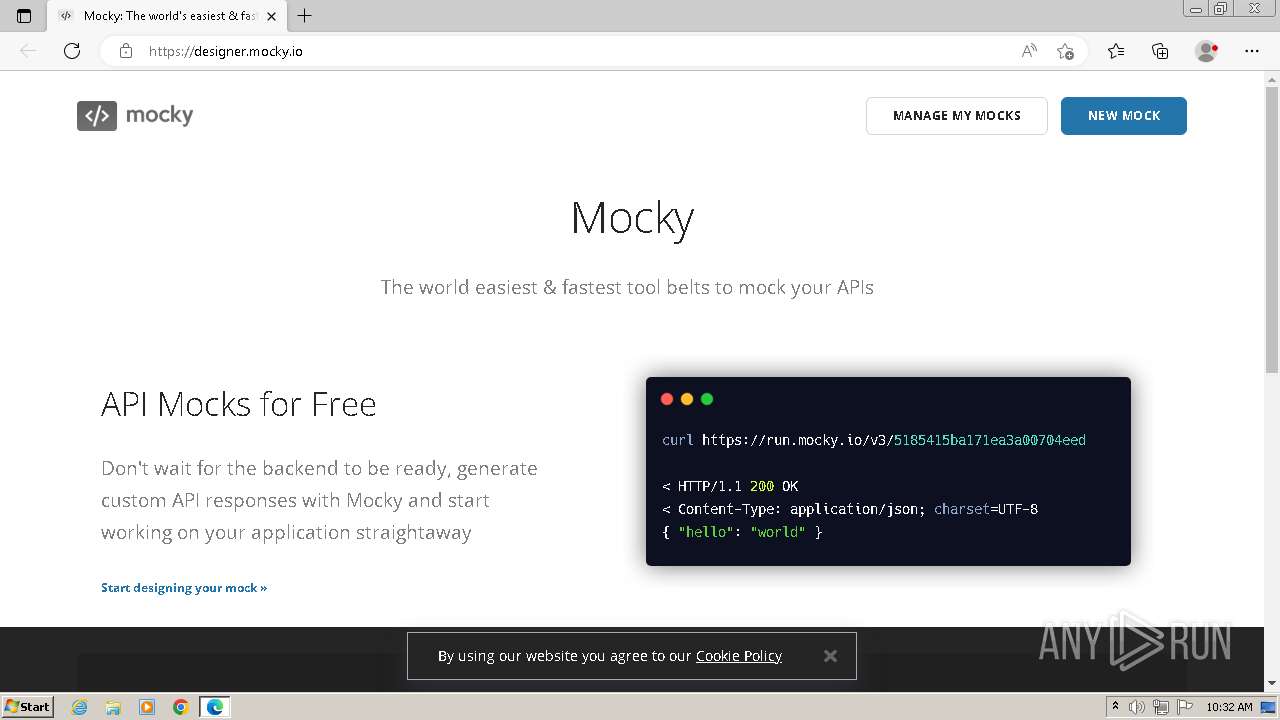Click the page vertical scrollbar thumb
Image resolution: width=1280 pixels, height=720 pixels.
coord(1272,229)
